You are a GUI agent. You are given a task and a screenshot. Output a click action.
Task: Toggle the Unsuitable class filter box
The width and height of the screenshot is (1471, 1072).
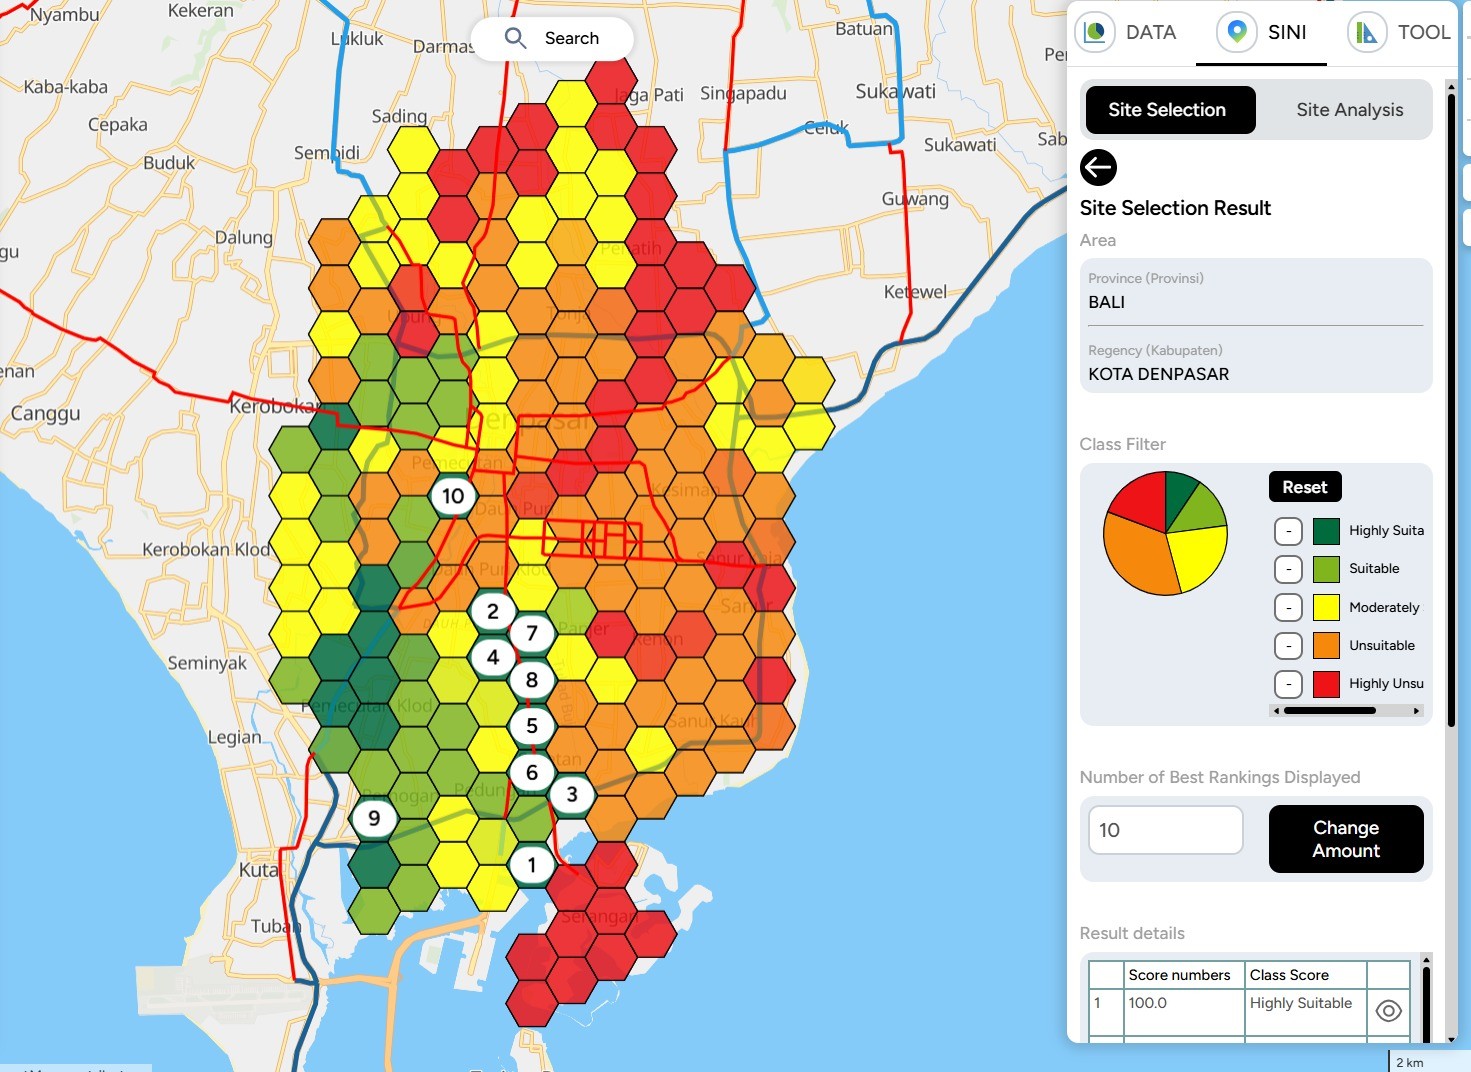tap(1288, 646)
